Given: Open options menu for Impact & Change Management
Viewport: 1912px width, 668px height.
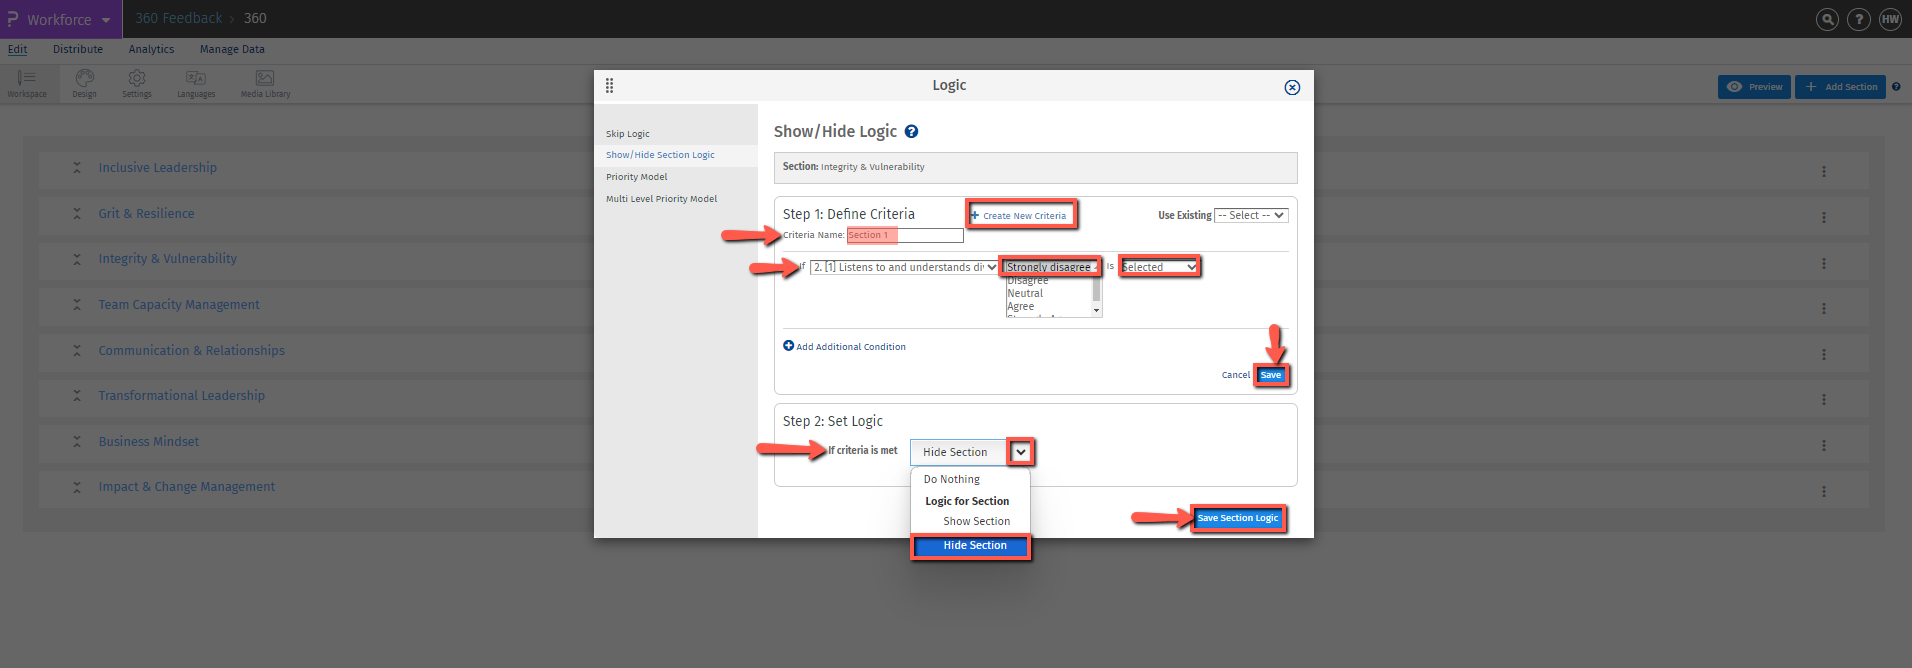Looking at the screenshot, I should (x=1824, y=491).
